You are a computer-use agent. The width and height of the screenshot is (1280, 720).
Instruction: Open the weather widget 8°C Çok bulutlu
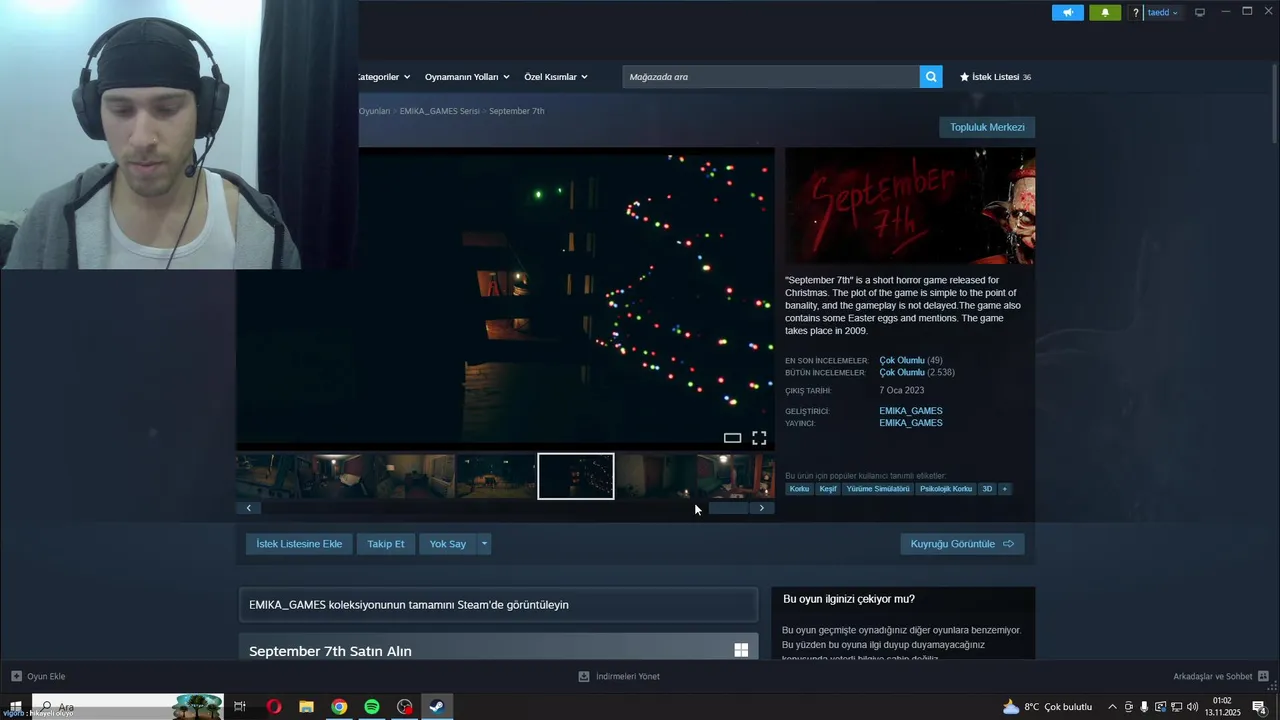click(1047, 707)
